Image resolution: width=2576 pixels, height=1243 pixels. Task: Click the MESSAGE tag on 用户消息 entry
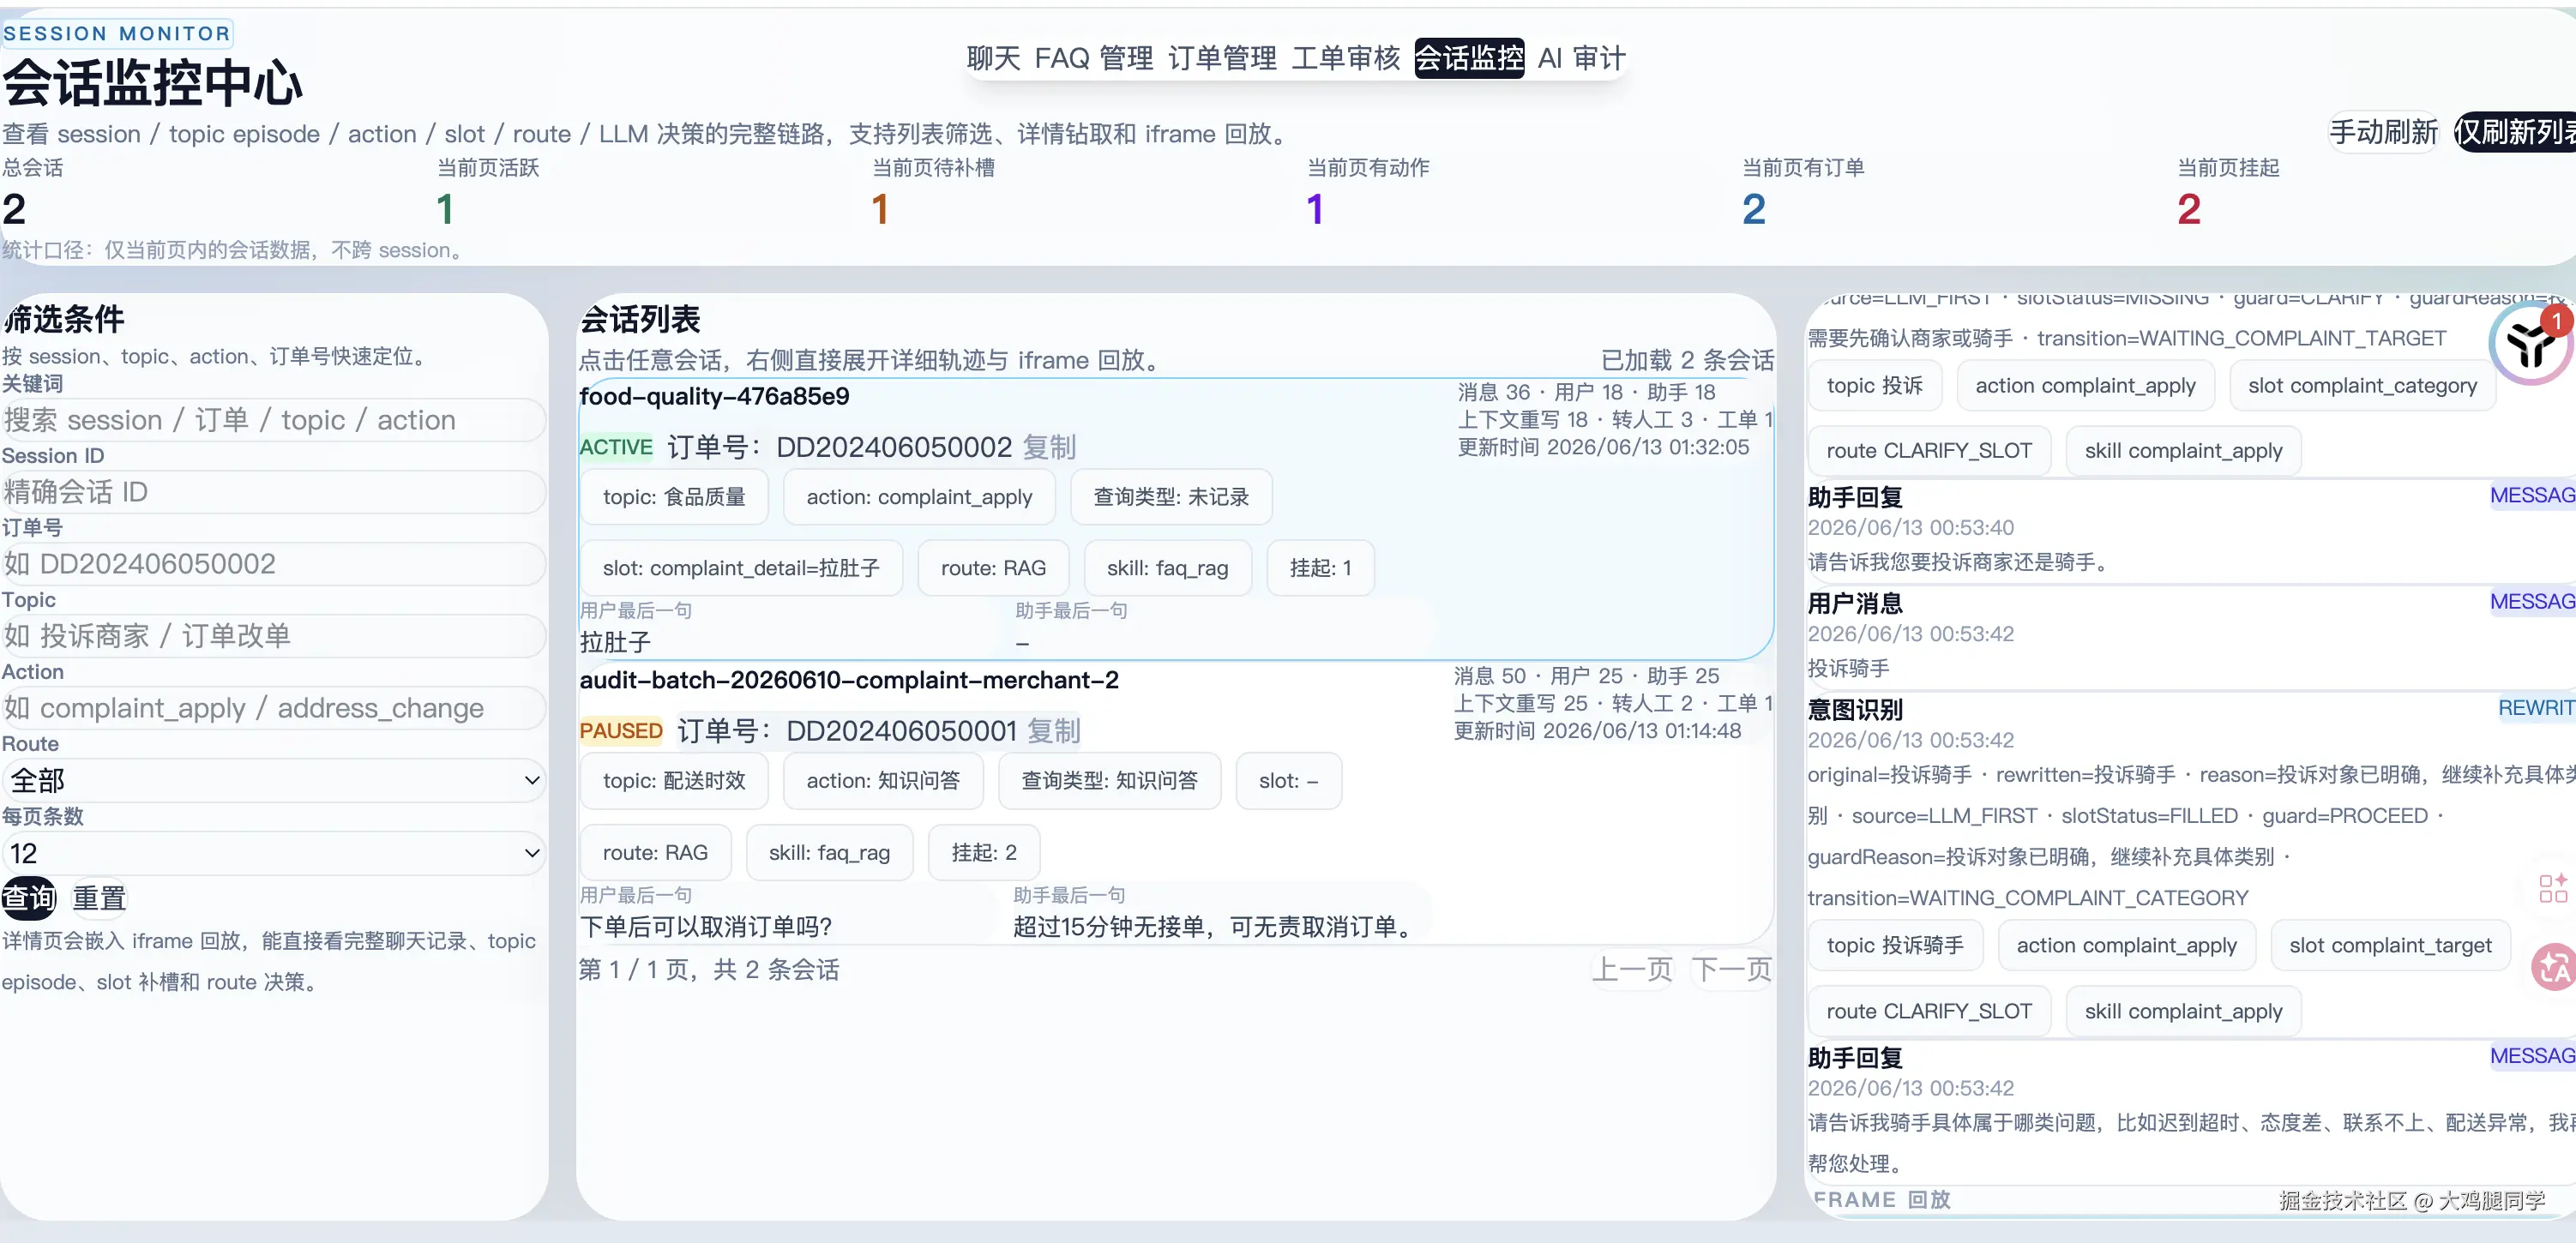tap(2532, 601)
